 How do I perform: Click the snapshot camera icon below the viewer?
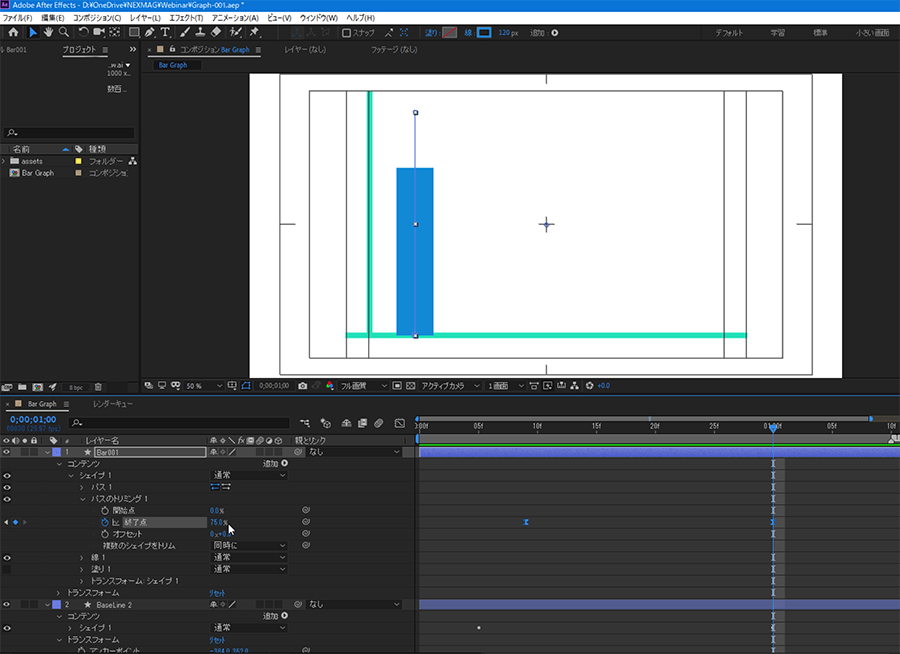coord(303,385)
